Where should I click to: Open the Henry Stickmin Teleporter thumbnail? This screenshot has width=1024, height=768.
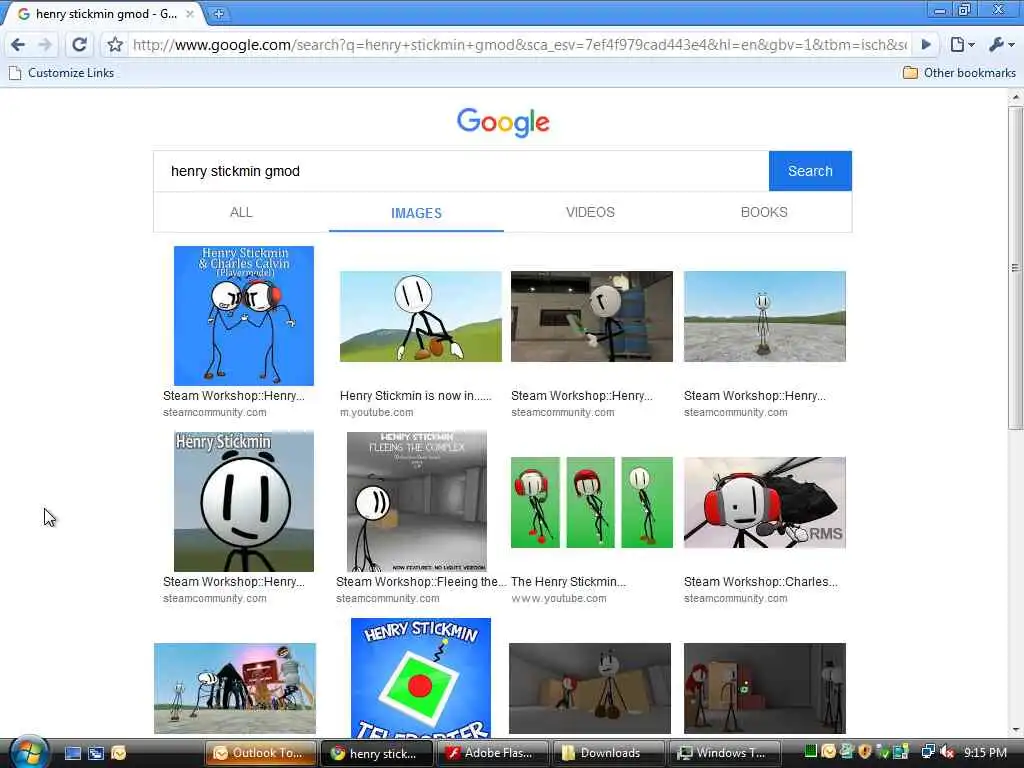(421, 678)
